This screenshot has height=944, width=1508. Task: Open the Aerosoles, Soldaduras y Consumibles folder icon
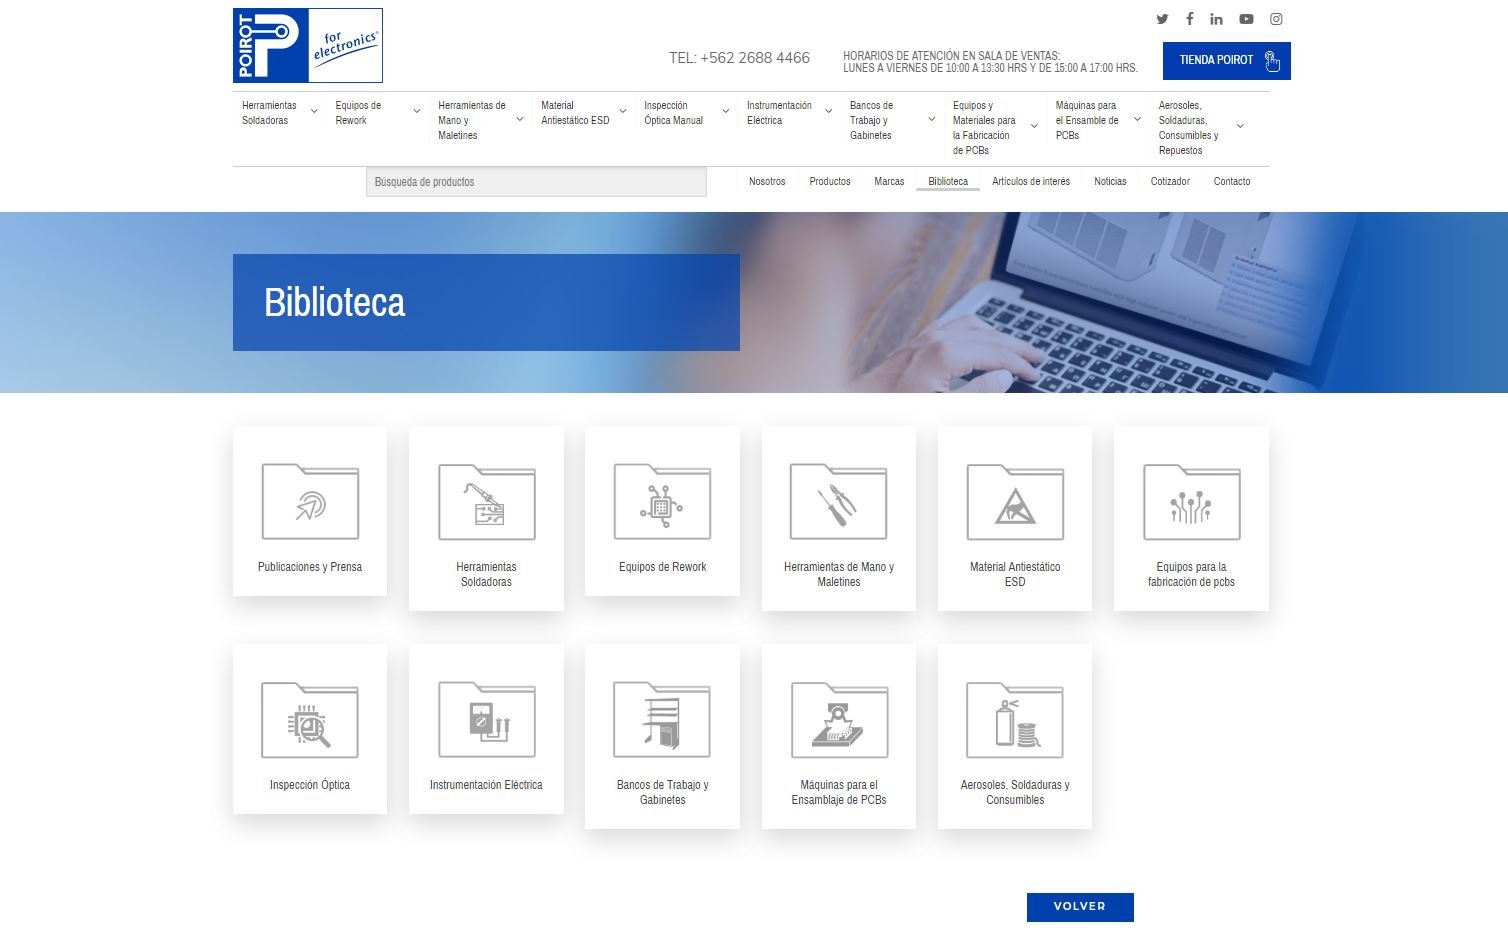pyautogui.click(x=1015, y=720)
